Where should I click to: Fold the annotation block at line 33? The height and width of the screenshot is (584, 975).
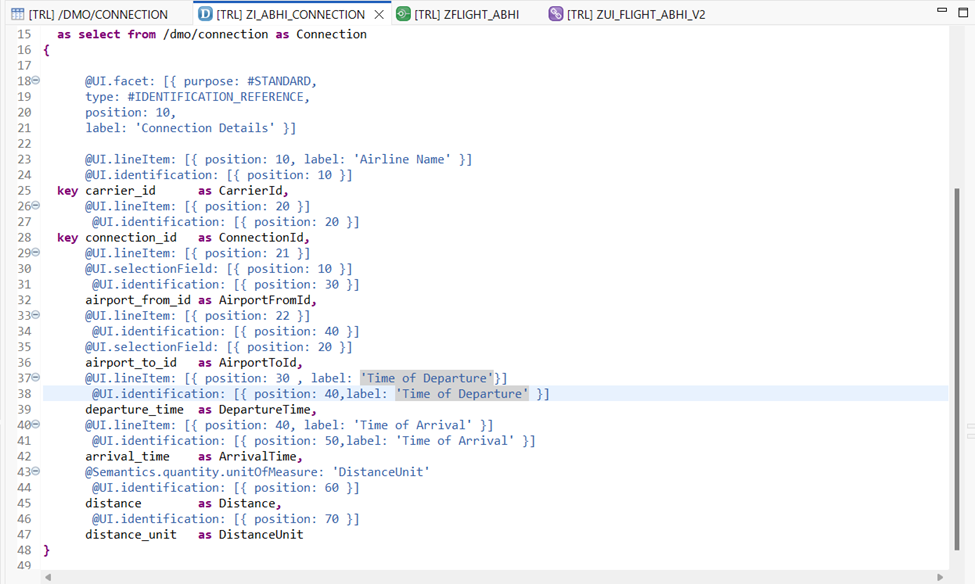(x=36, y=315)
